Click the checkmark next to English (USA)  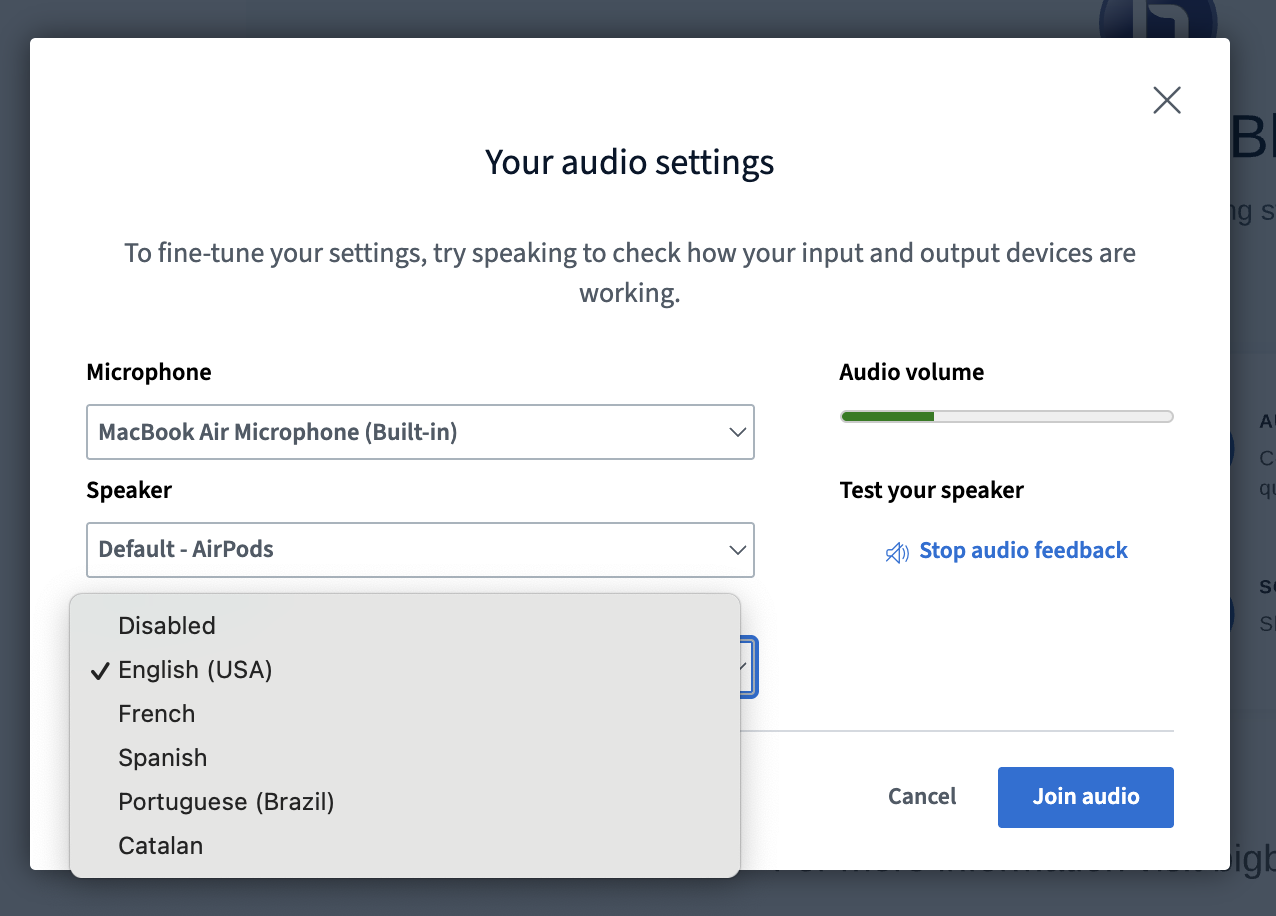coord(99,671)
